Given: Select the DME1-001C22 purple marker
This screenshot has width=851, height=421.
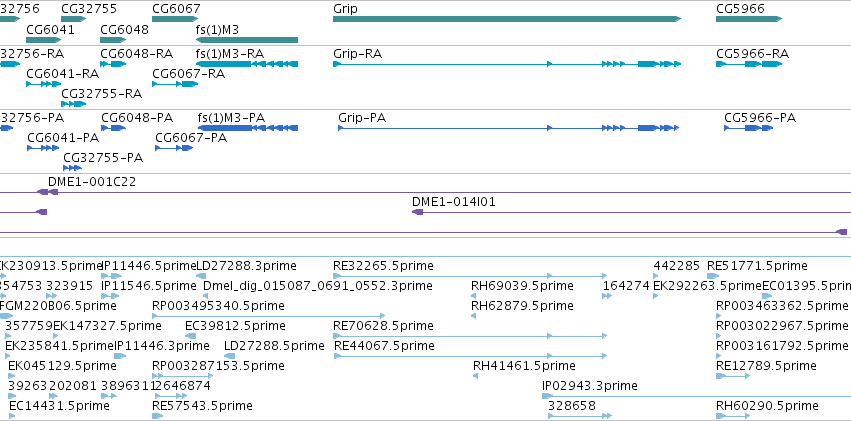Looking at the screenshot, I should pos(47,192).
